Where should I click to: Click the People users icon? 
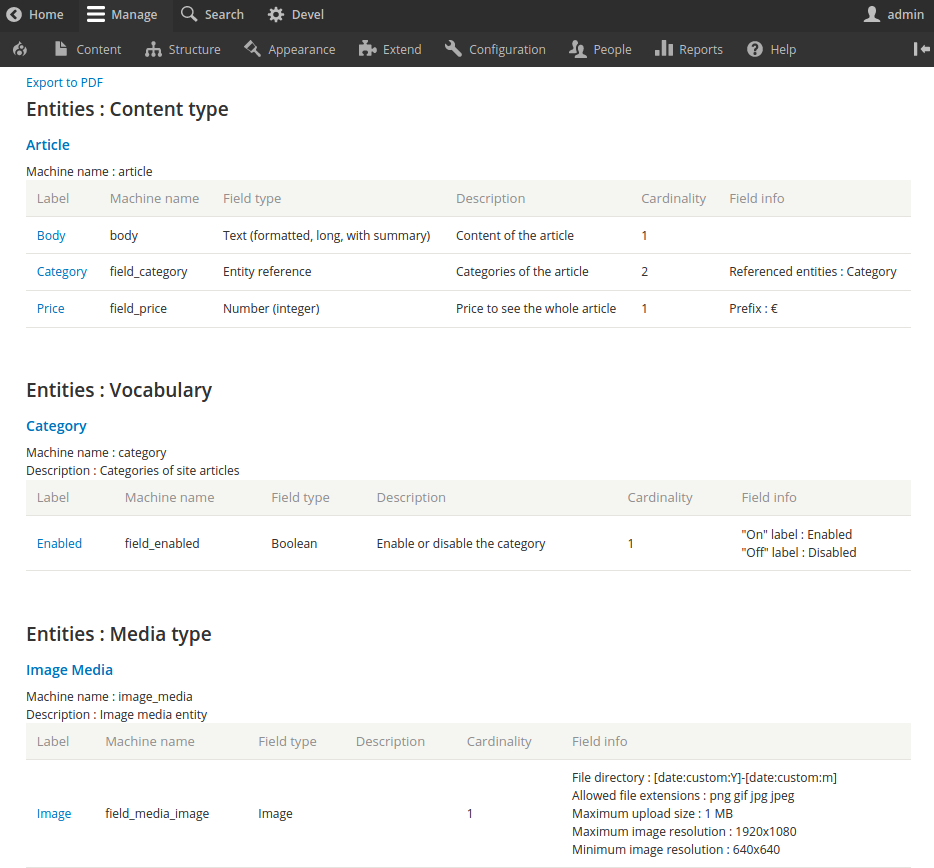[x=577, y=49]
